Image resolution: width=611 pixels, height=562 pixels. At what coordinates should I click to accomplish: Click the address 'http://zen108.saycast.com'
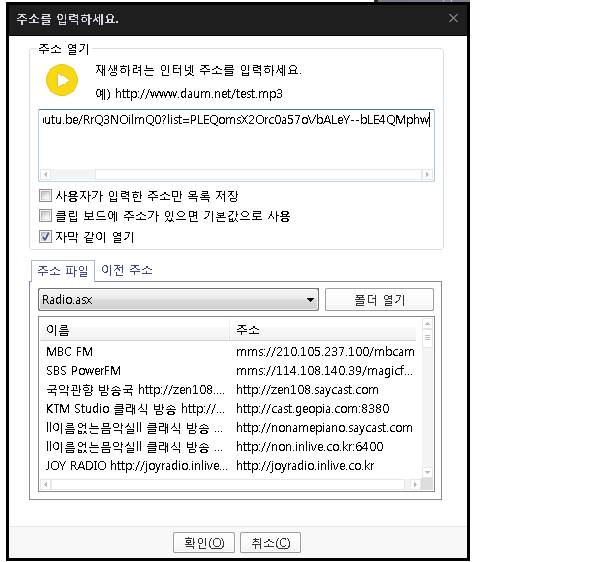307,390
